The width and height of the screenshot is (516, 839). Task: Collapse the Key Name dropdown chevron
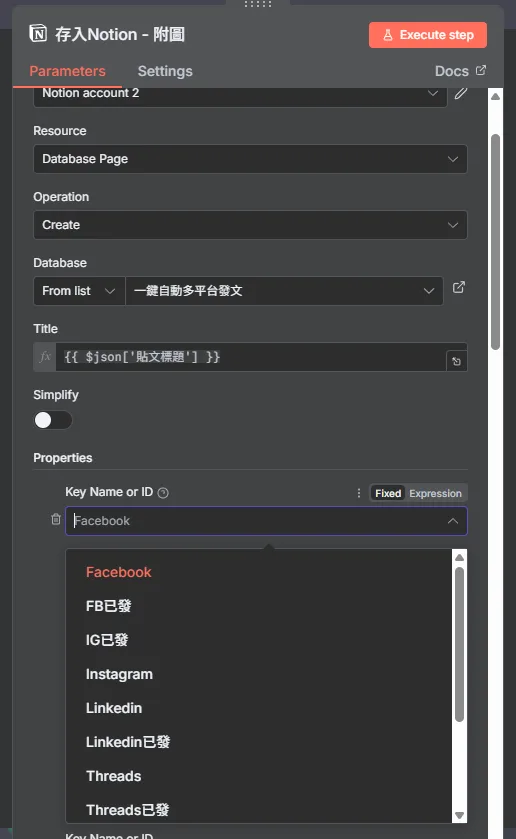tap(453, 521)
